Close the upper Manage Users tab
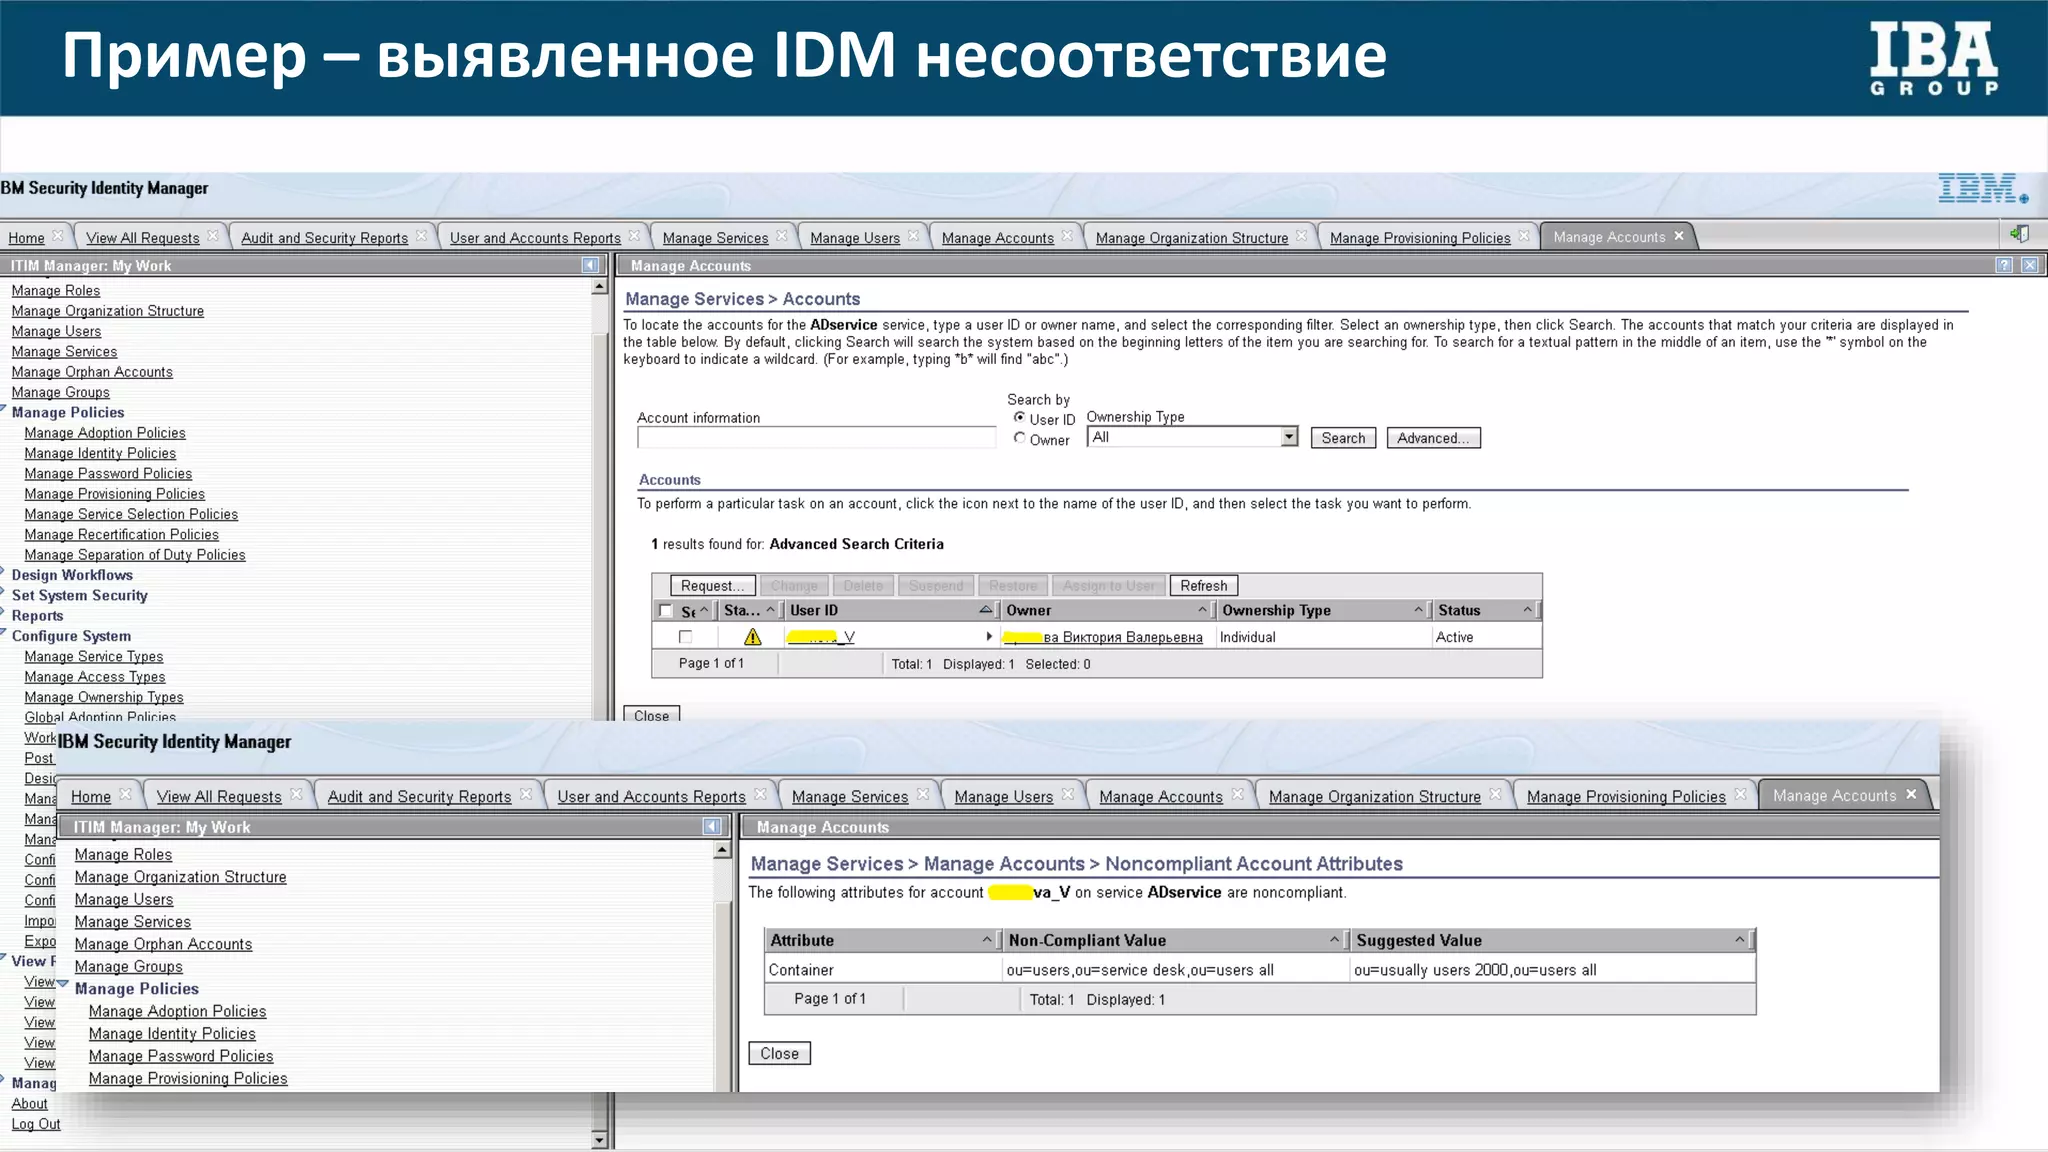Viewport: 2048px width, 1152px height. tap(913, 236)
